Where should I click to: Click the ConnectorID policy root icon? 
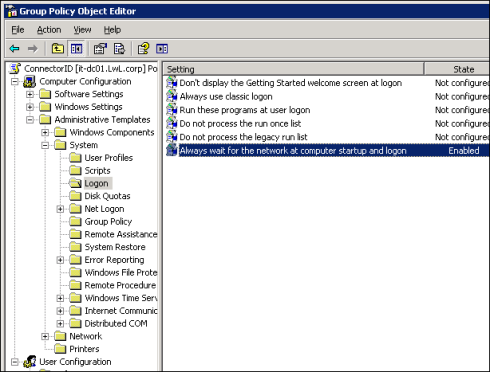(15, 68)
